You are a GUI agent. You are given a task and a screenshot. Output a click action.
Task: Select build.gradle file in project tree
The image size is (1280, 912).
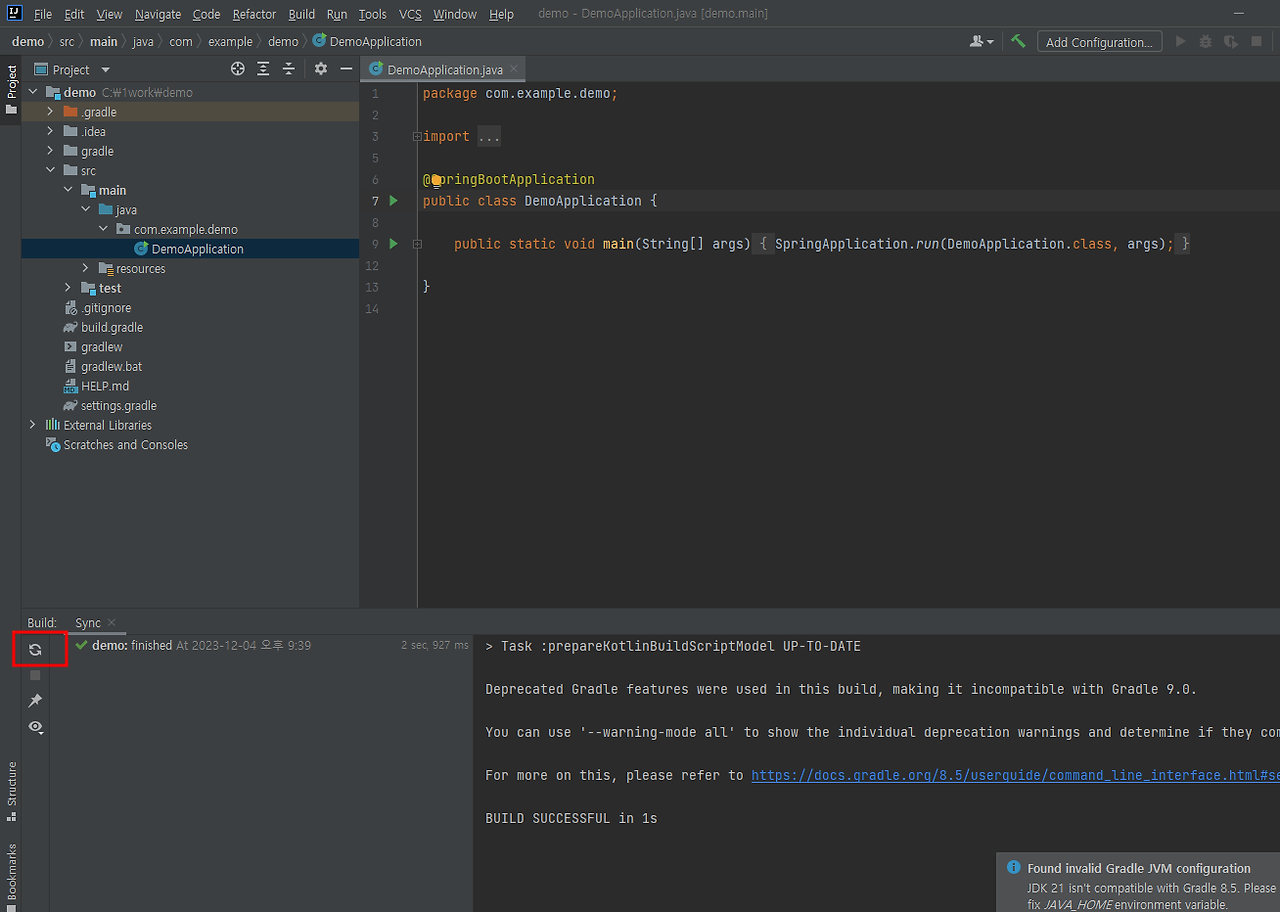coord(111,327)
